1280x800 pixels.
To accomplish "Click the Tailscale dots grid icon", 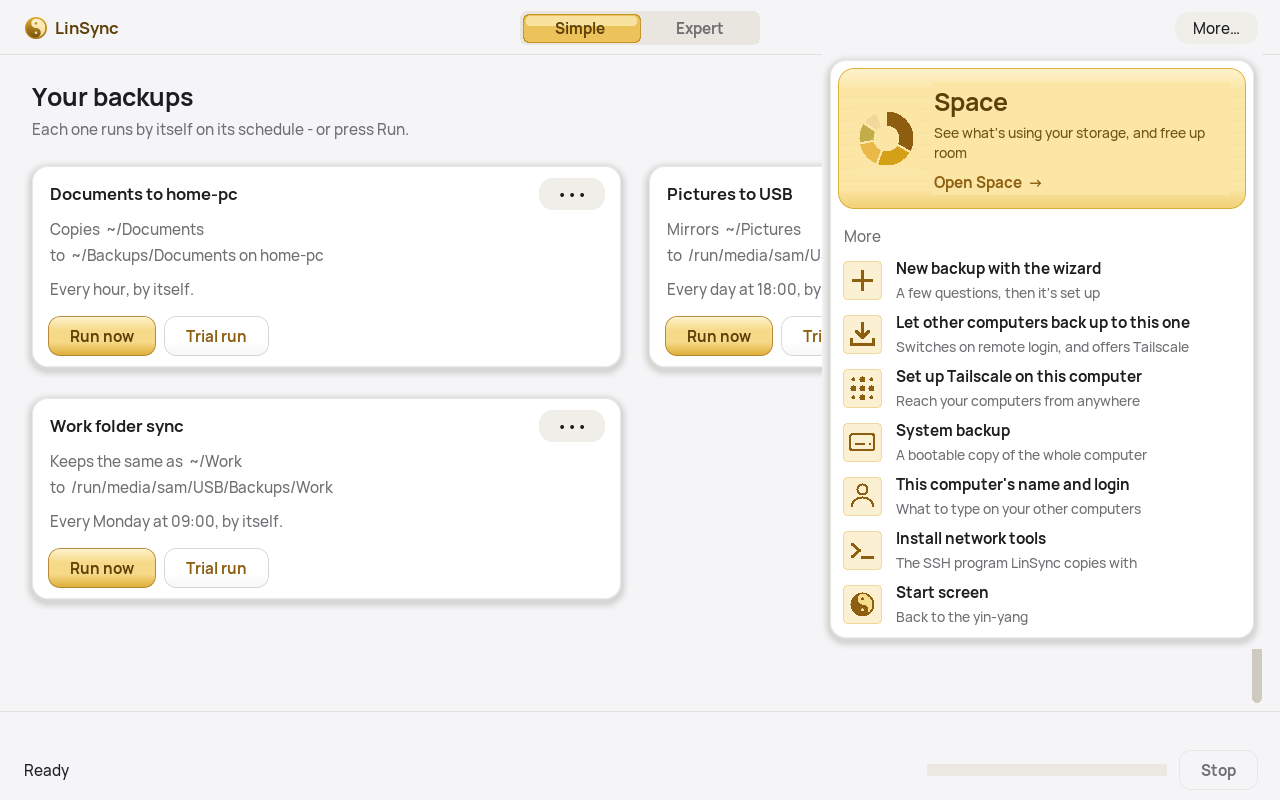I will pyautogui.click(x=862, y=388).
